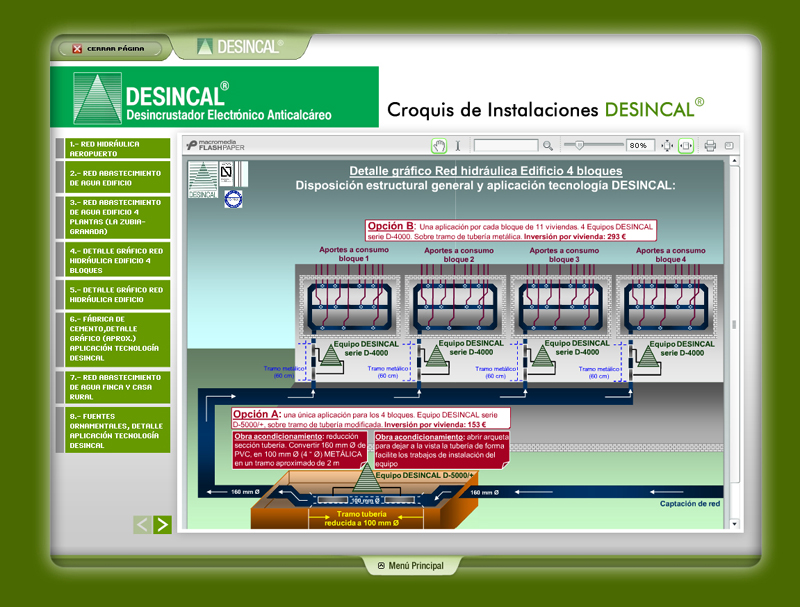Screen dimensions: 800x607
Task: Click the document title 'Detalle gráfico Red hidráulica Edificio 4 bloques'
Action: click(x=486, y=171)
